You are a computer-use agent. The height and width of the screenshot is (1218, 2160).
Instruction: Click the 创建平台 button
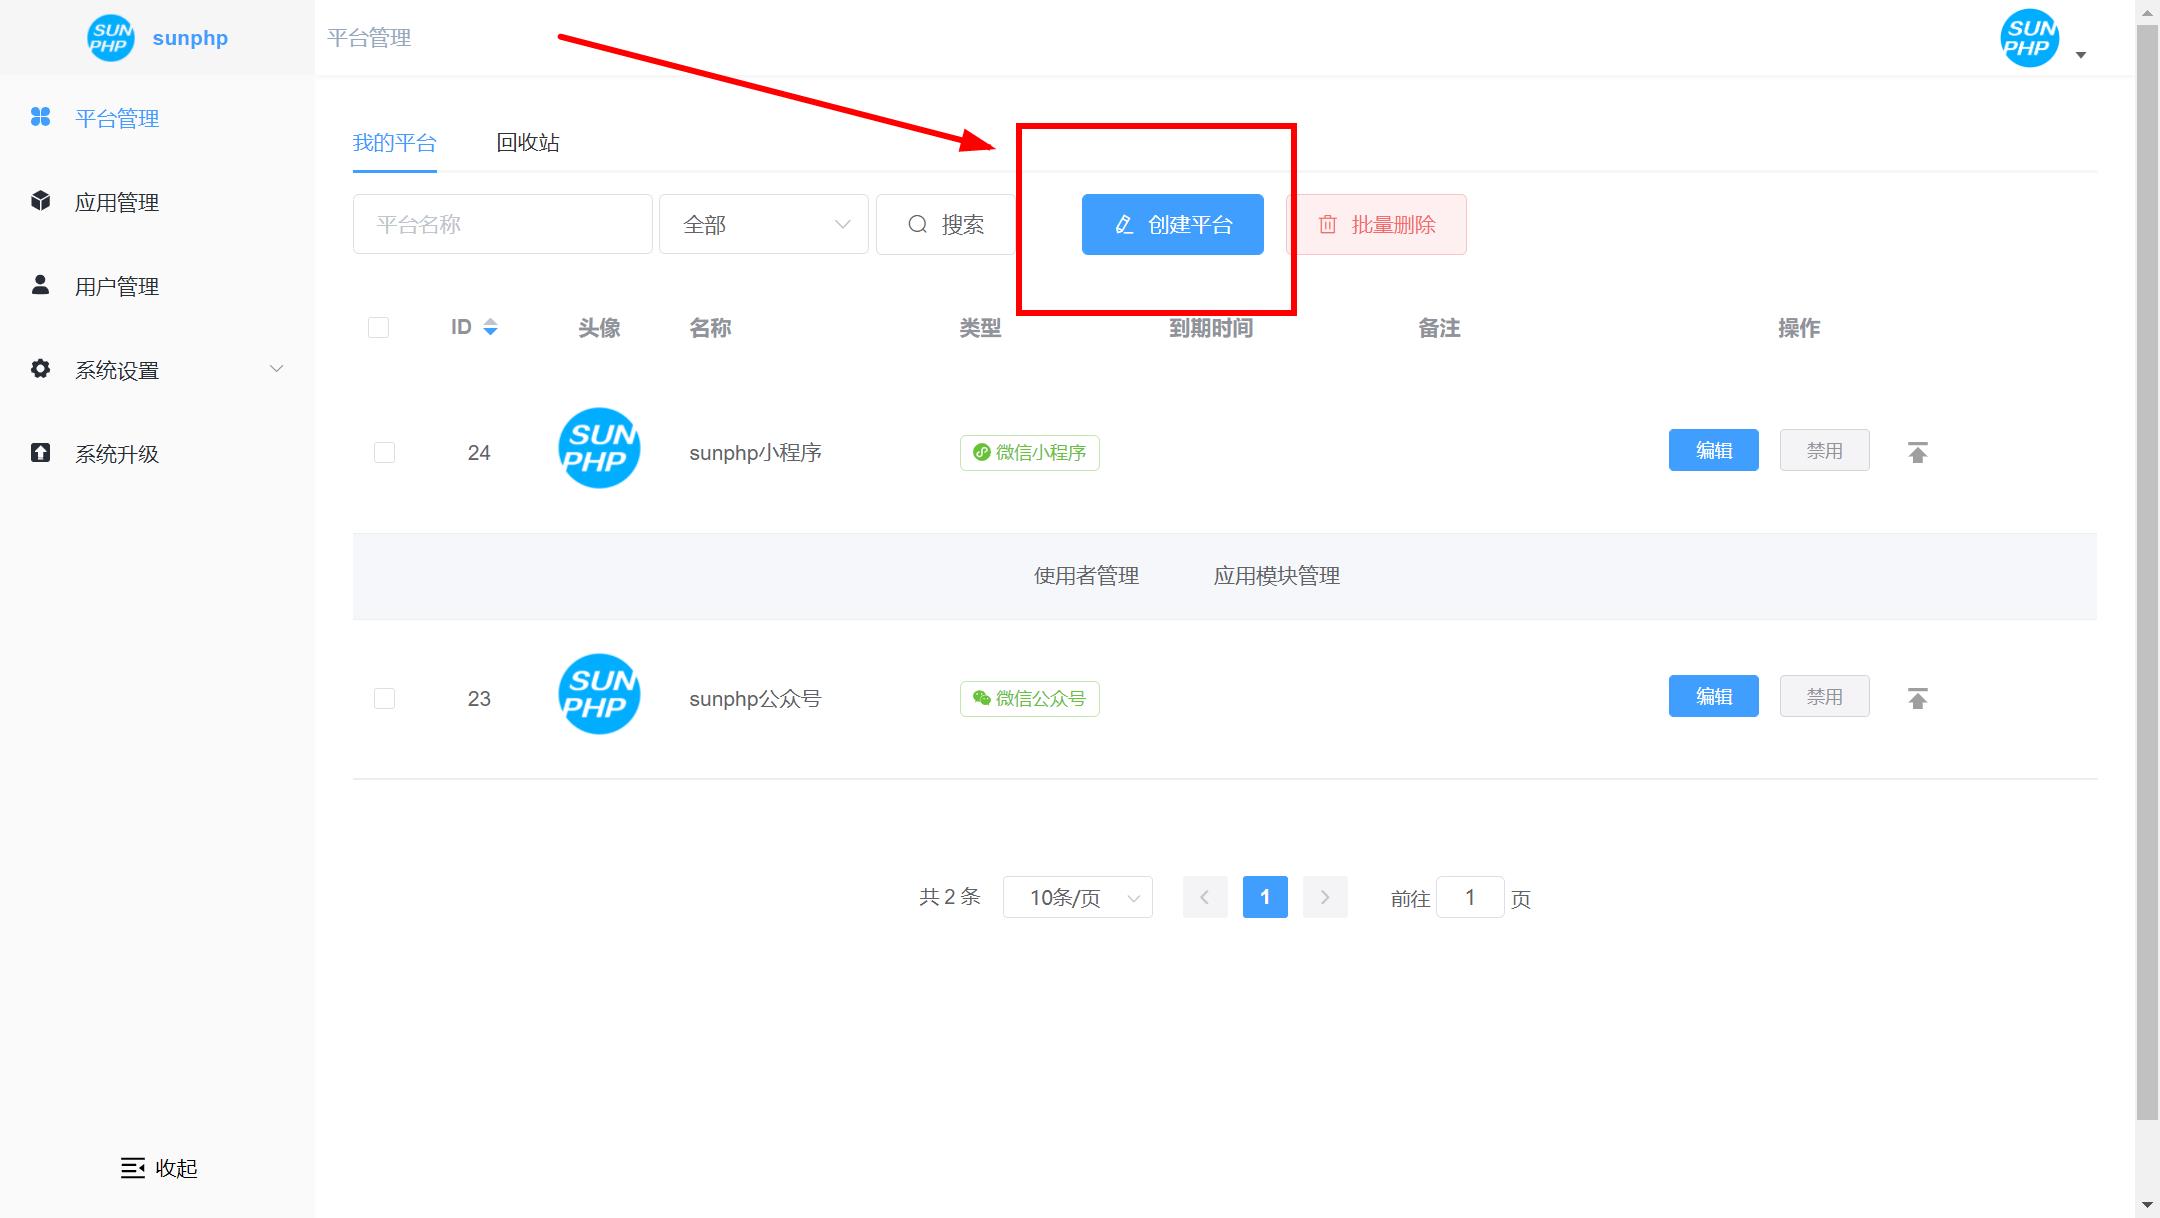tap(1172, 224)
